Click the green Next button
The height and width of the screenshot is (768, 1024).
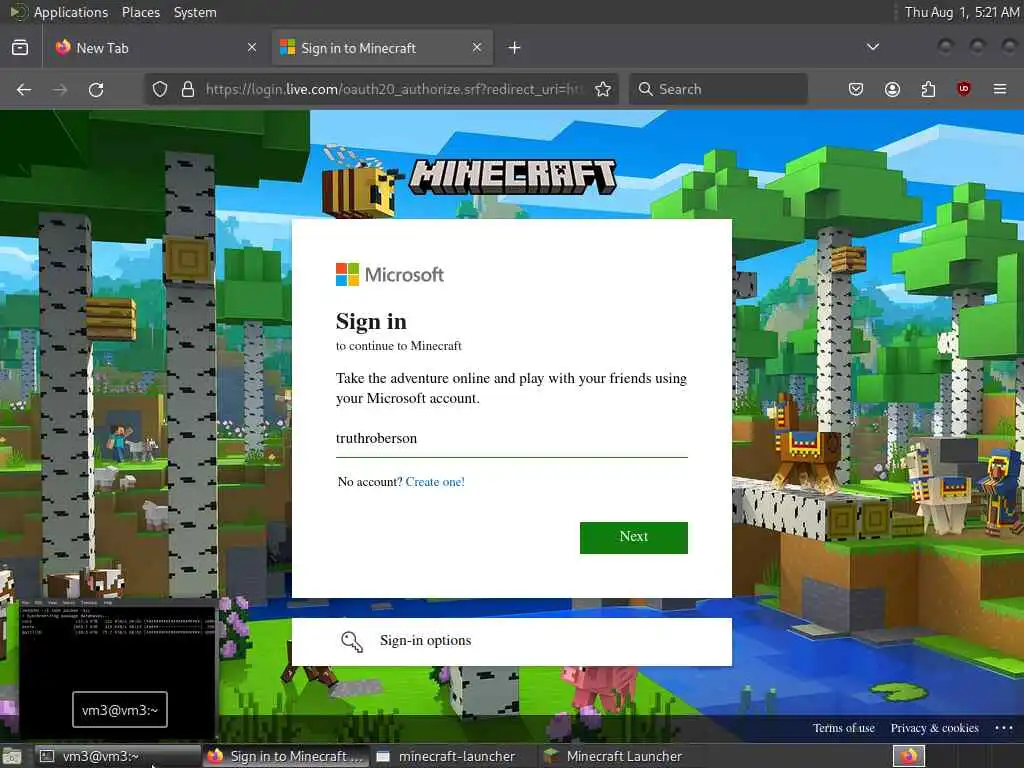pyautogui.click(x=633, y=537)
